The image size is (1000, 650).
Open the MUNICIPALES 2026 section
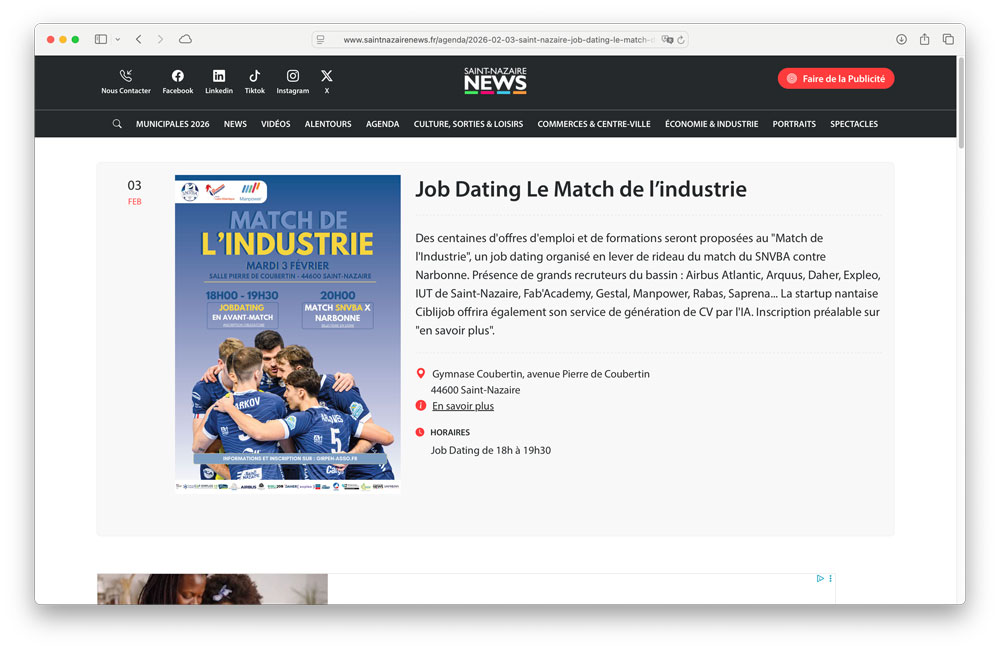pyautogui.click(x=172, y=123)
